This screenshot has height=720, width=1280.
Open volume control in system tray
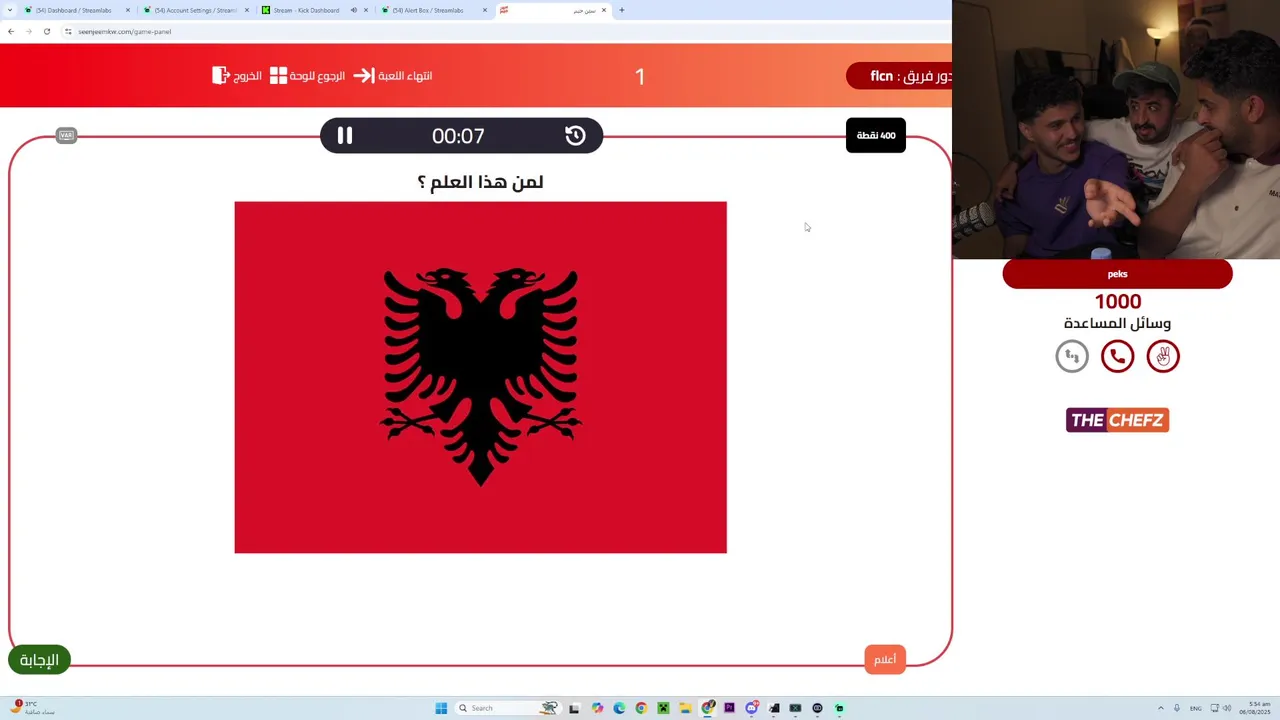(x=1226, y=708)
